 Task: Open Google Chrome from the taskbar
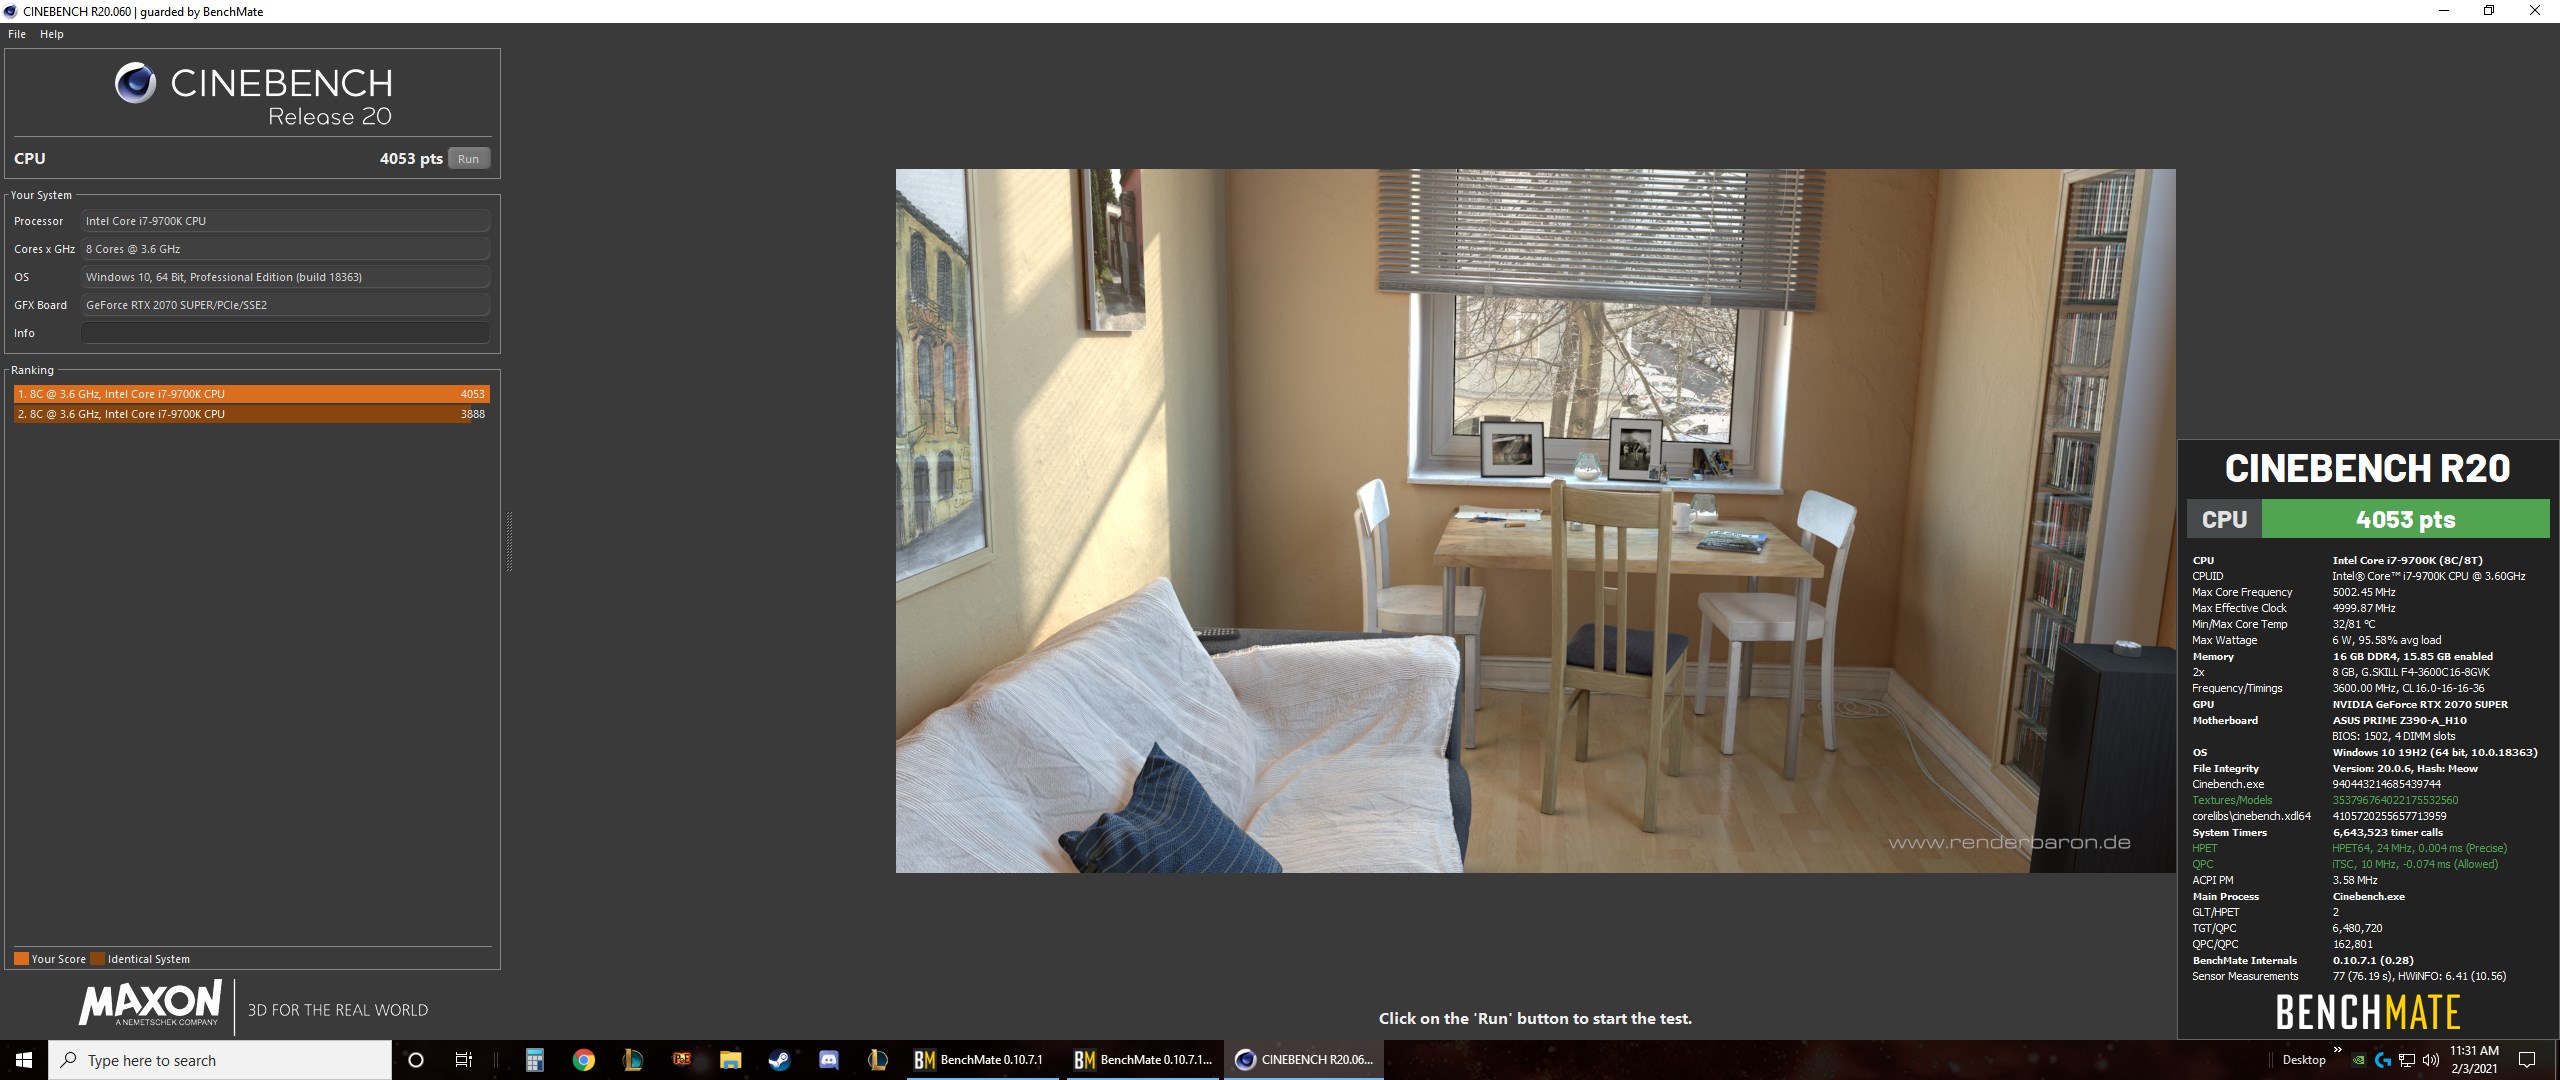point(584,1060)
